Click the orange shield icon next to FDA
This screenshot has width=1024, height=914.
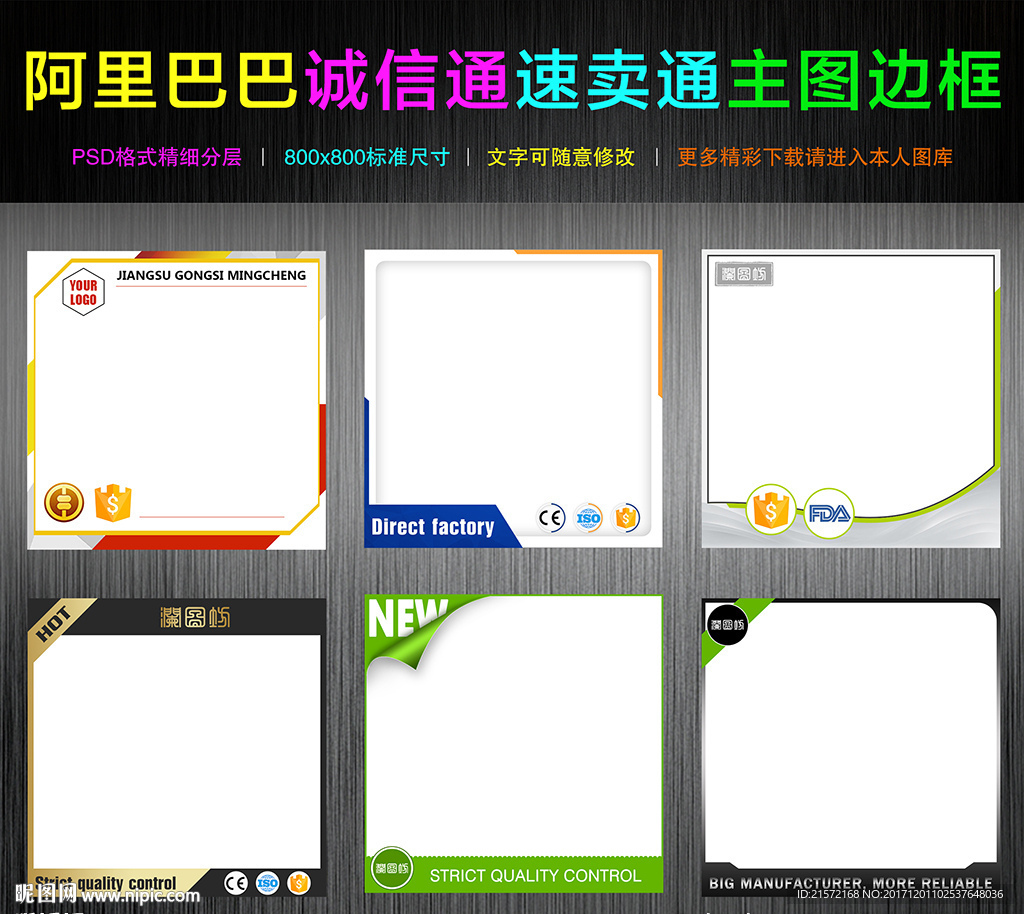[771, 510]
